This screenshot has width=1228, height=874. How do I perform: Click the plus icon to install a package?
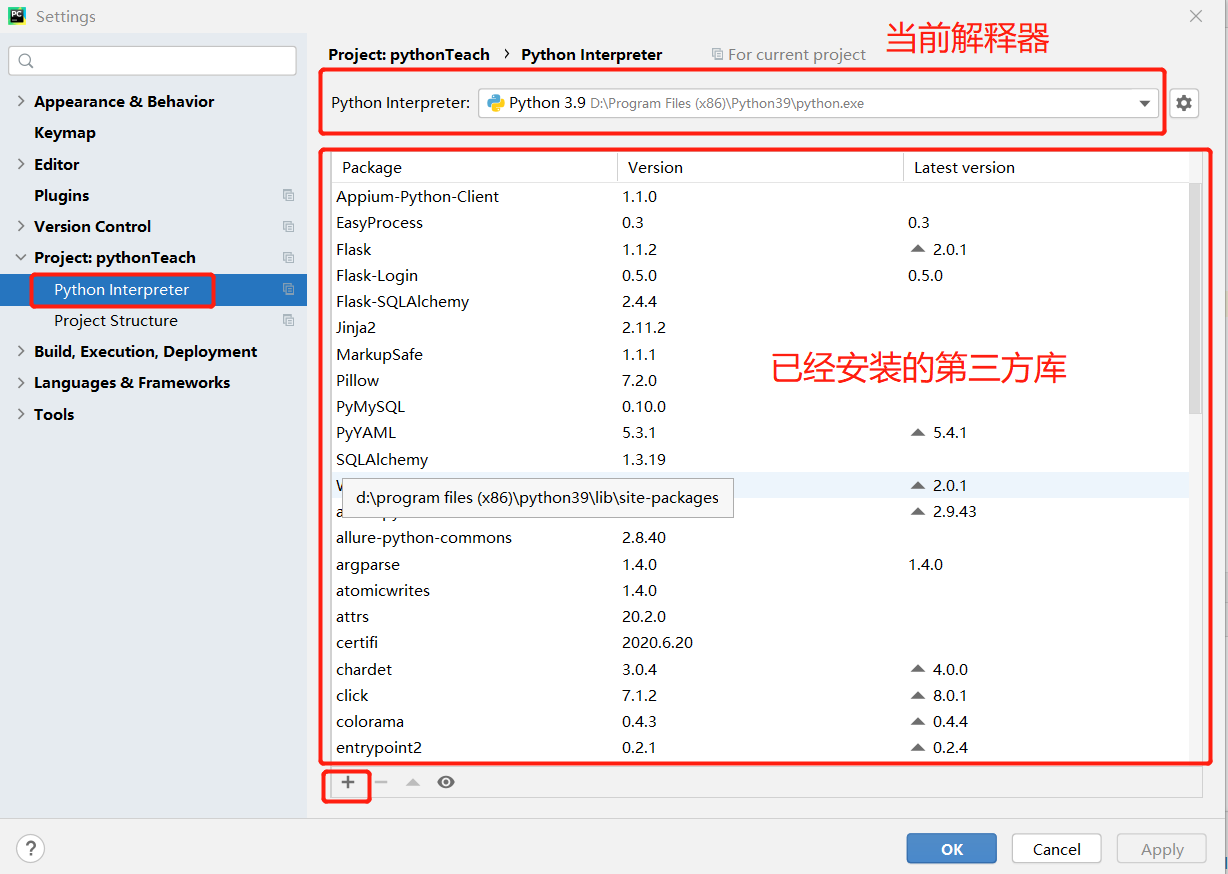coord(347,782)
